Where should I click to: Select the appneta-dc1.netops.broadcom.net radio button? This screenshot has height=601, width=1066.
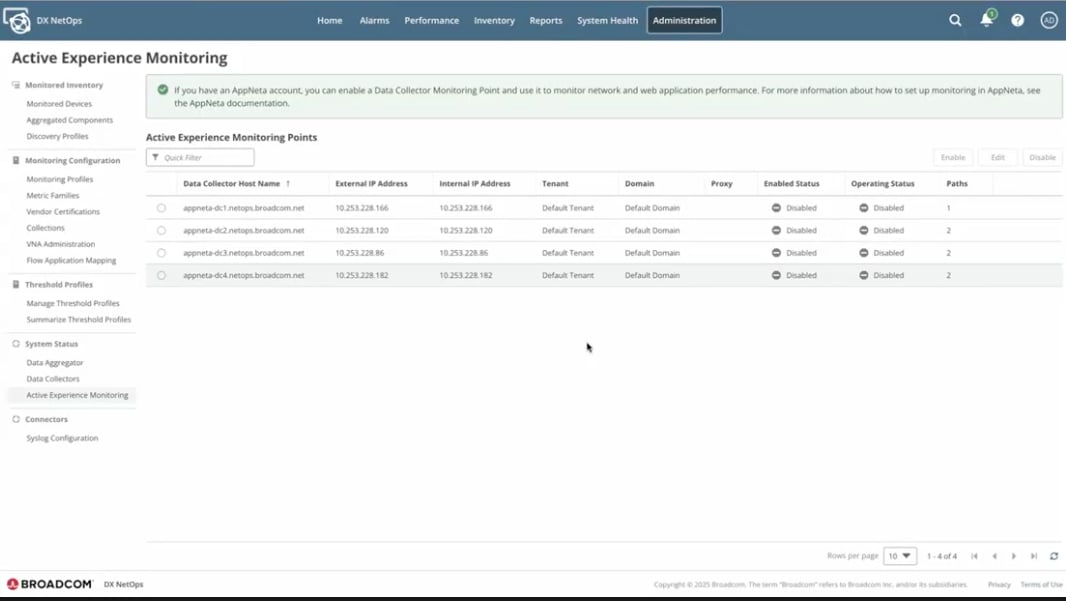pyautogui.click(x=161, y=208)
